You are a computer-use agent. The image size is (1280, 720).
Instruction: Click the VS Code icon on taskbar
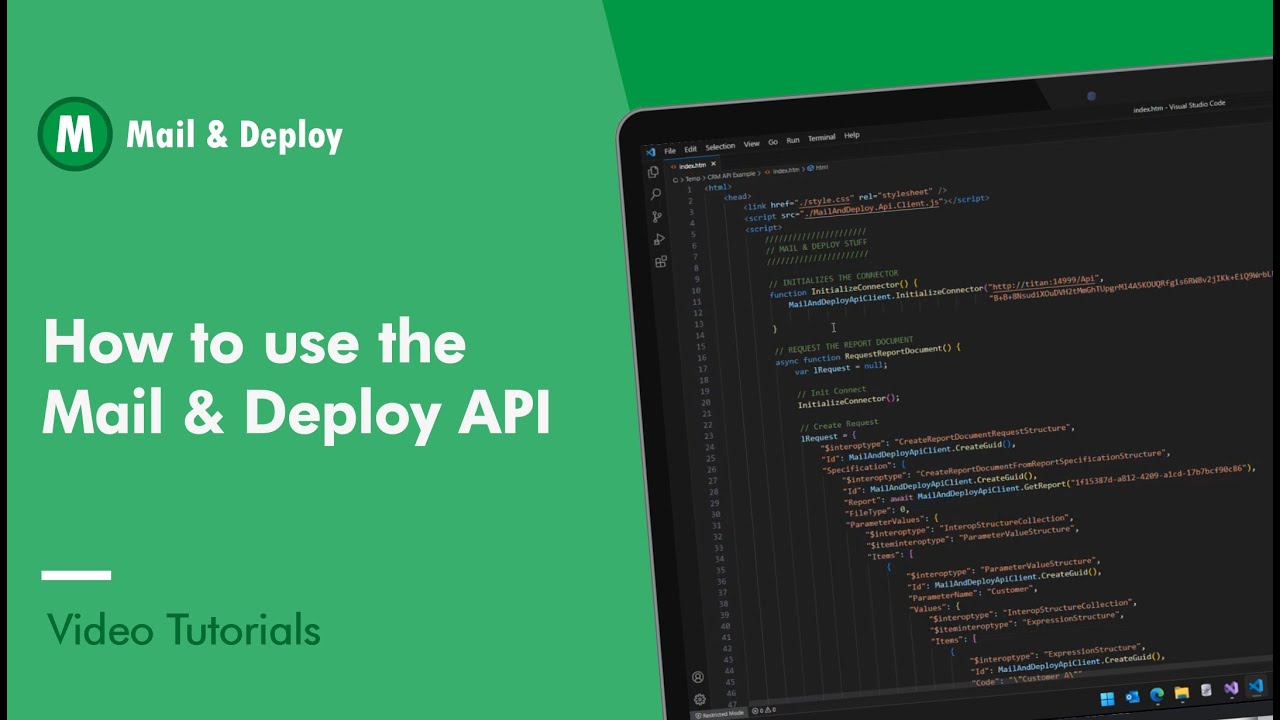[1256, 686]
